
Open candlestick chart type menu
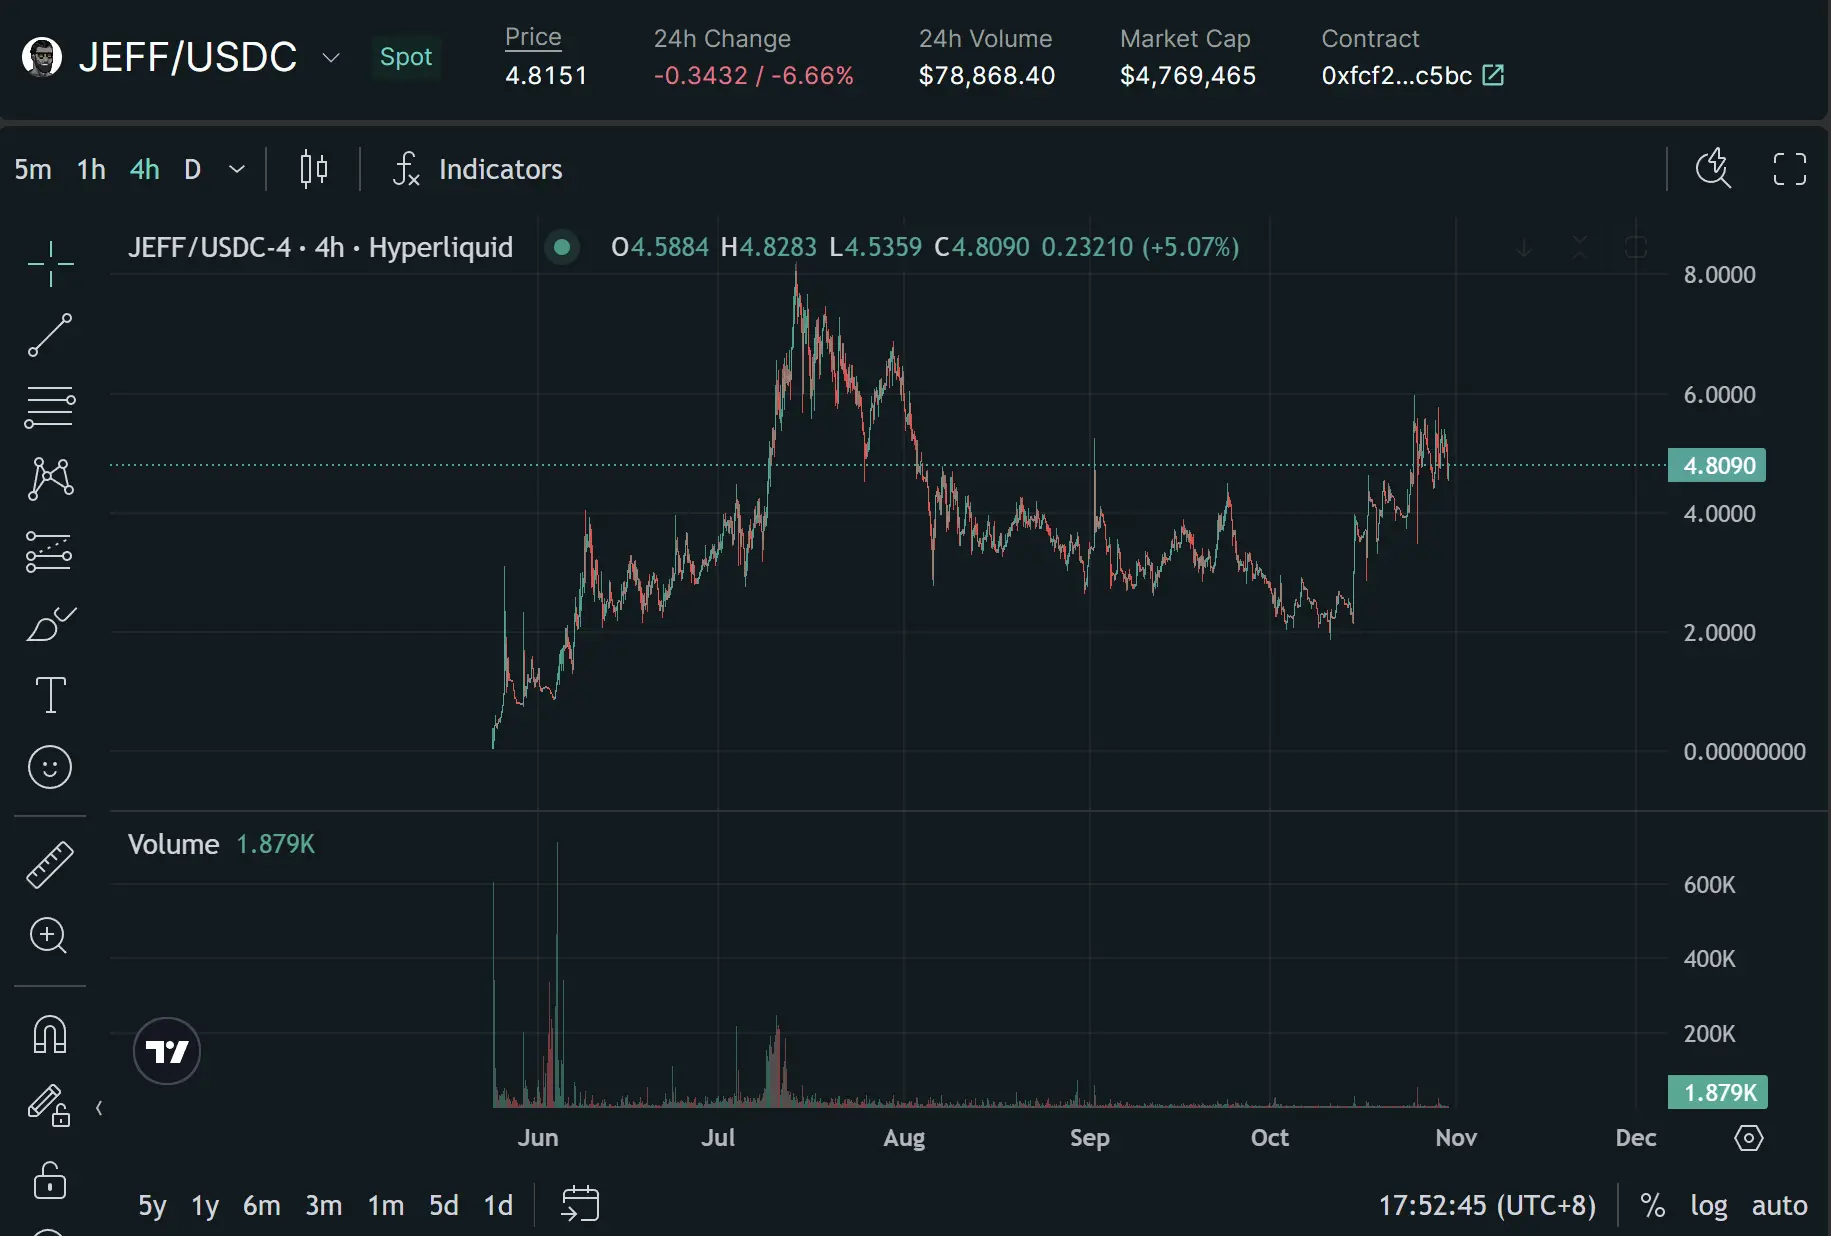tap(314, 169)
